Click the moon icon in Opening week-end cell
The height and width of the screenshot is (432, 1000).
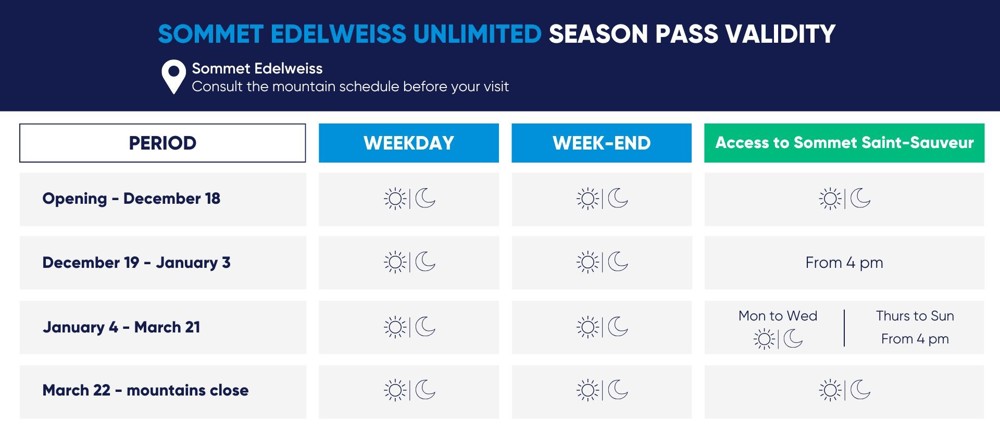coord(618,199)
